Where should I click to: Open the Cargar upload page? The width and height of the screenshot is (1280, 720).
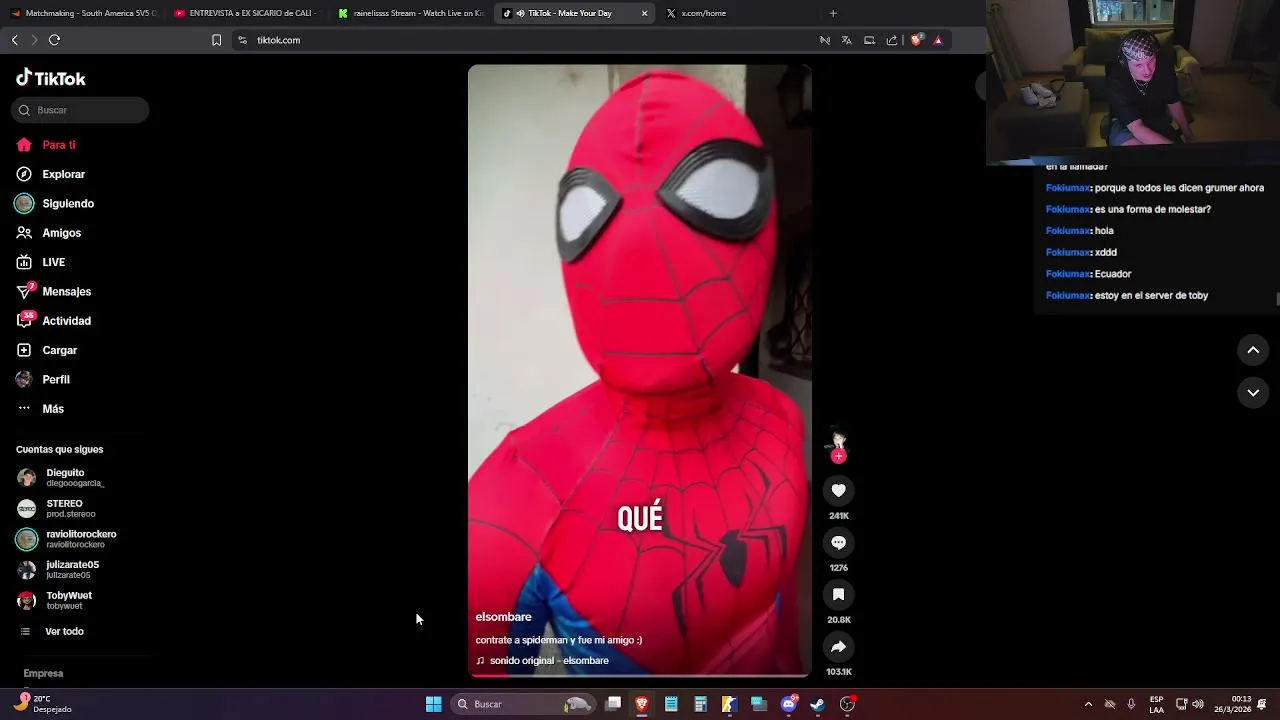[46, 350]
